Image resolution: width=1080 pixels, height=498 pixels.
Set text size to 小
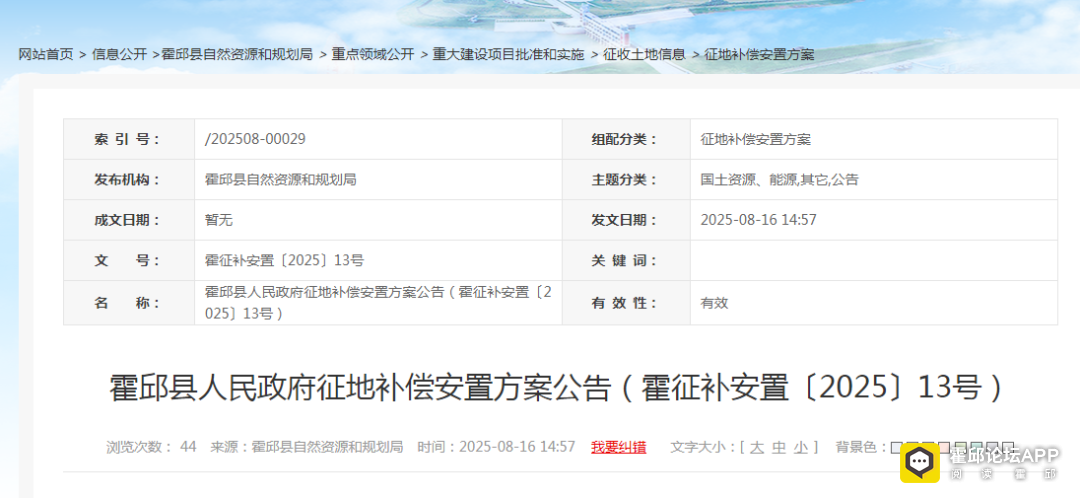click(801, 447)
